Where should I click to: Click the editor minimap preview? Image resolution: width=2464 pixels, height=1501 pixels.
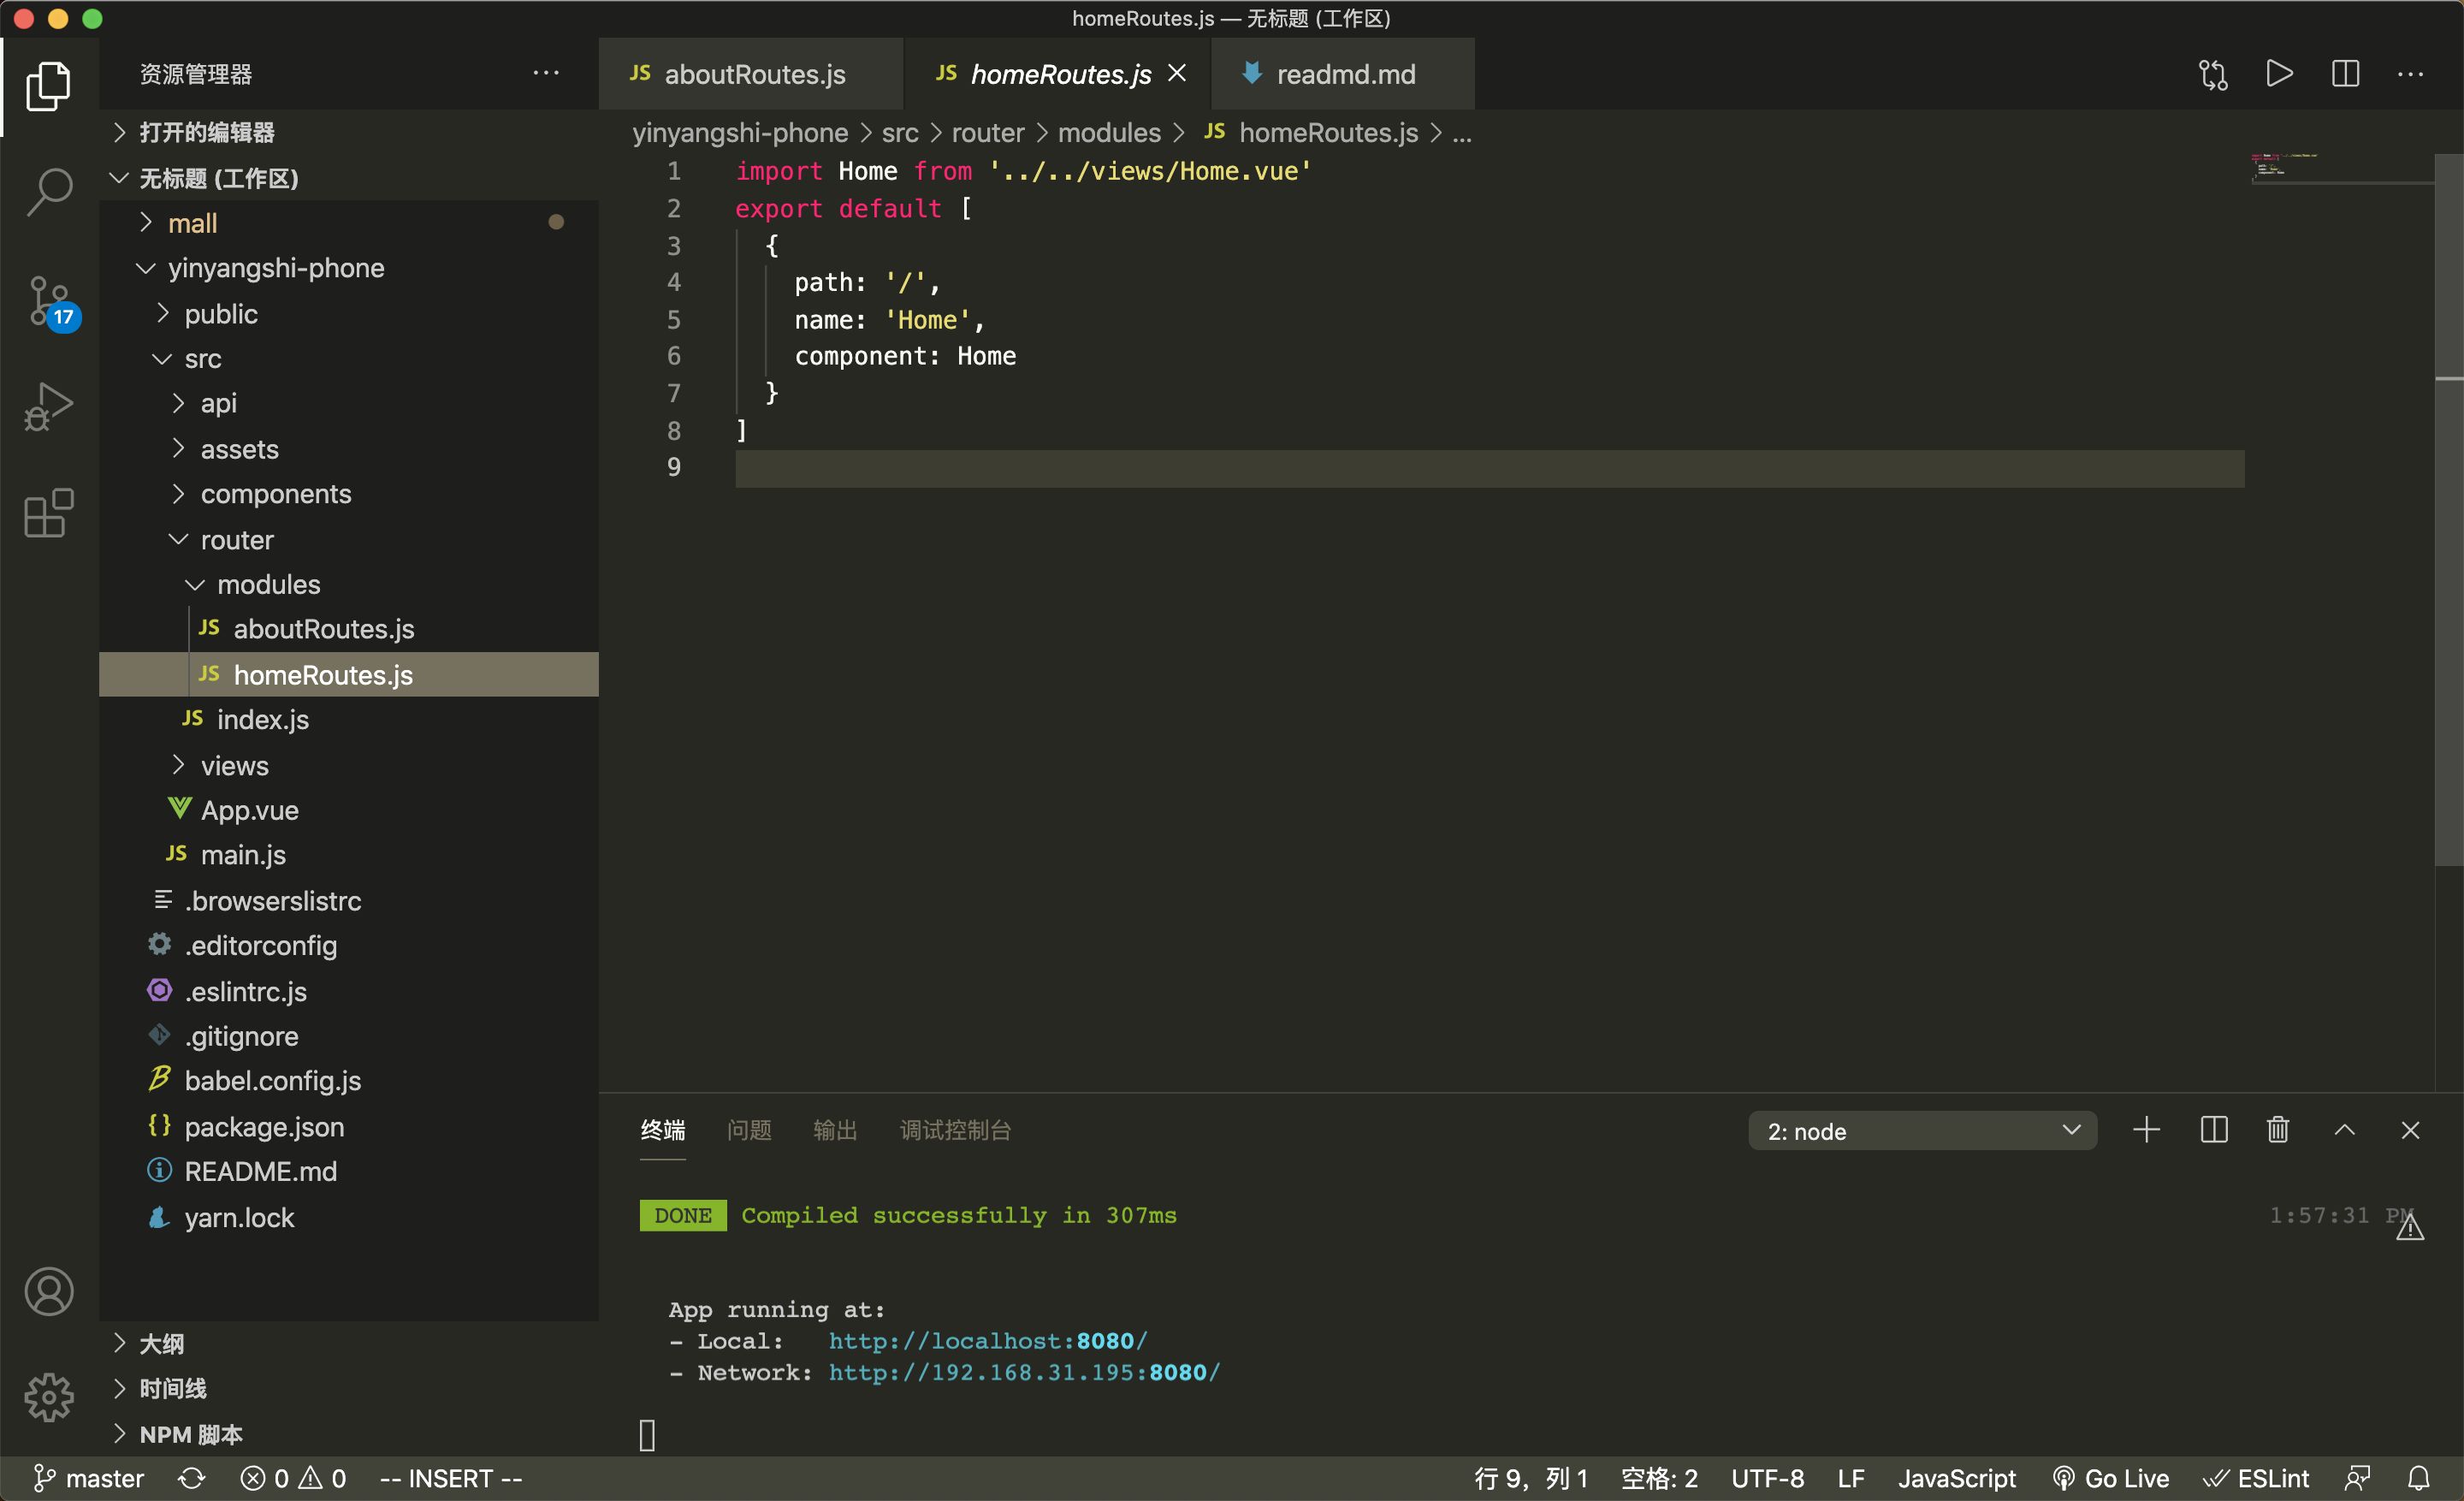pos(2340,168)
